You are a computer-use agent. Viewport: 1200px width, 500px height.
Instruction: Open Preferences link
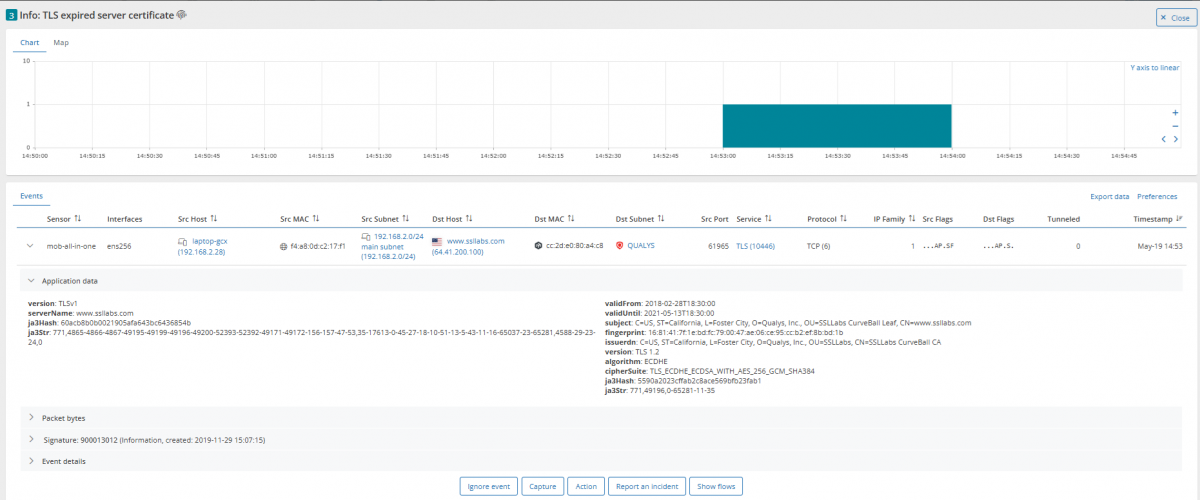point(1157,197)
